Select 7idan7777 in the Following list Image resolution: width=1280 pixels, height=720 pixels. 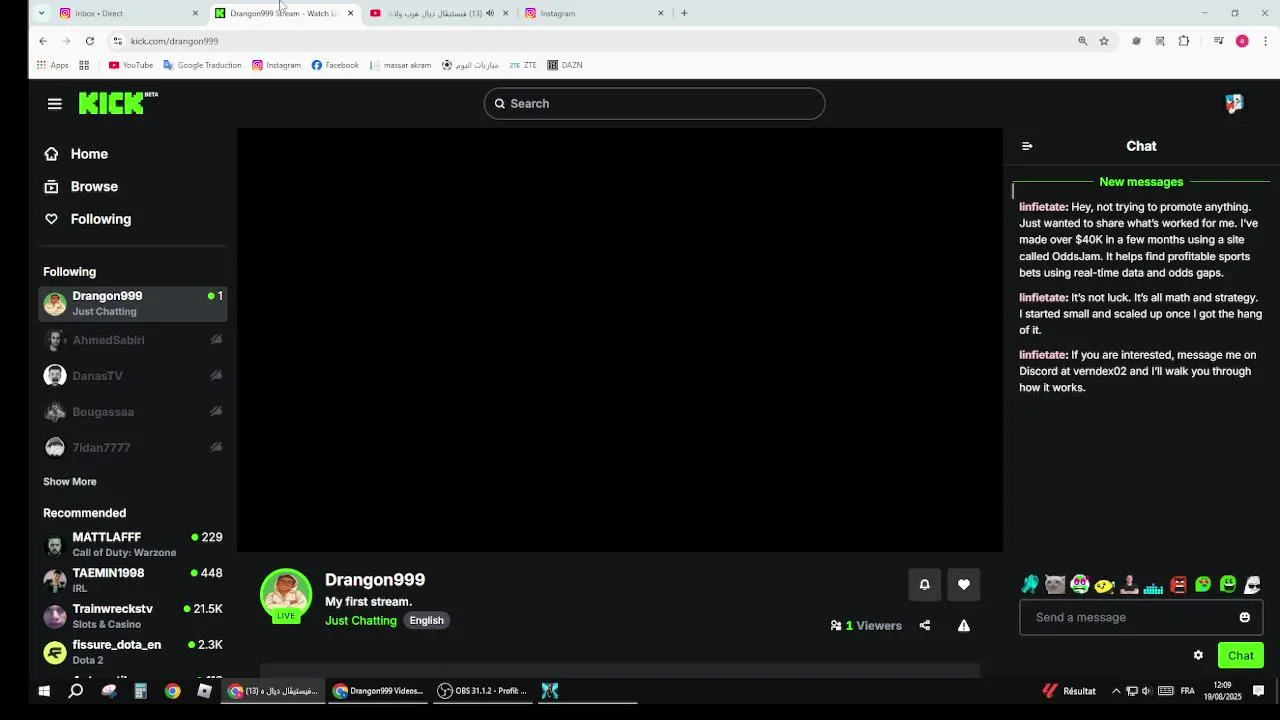133,448
